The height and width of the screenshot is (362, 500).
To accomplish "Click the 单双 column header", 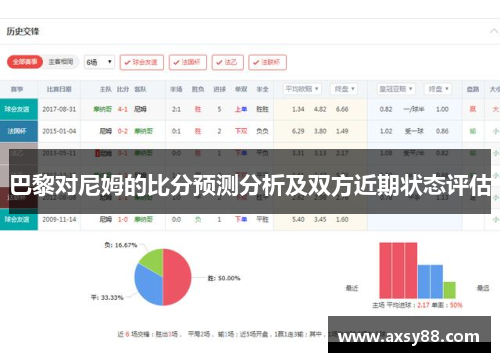I will pos(241,89).
